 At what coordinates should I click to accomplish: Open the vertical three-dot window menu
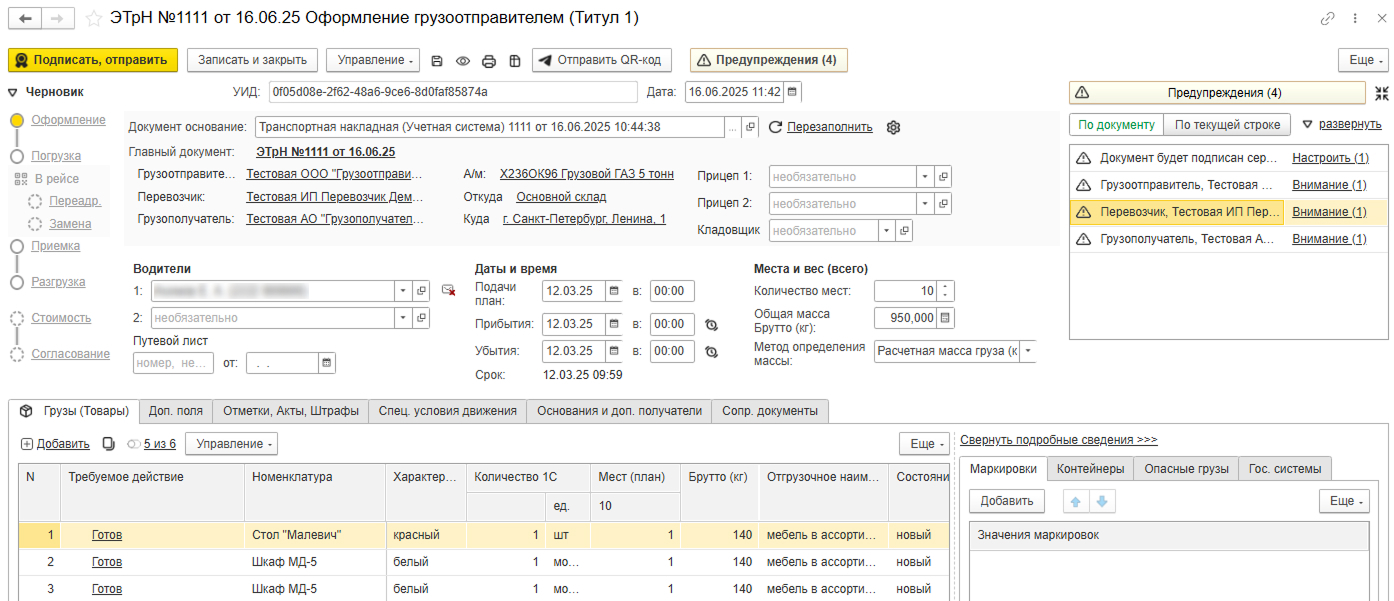tap(1354, 19)
